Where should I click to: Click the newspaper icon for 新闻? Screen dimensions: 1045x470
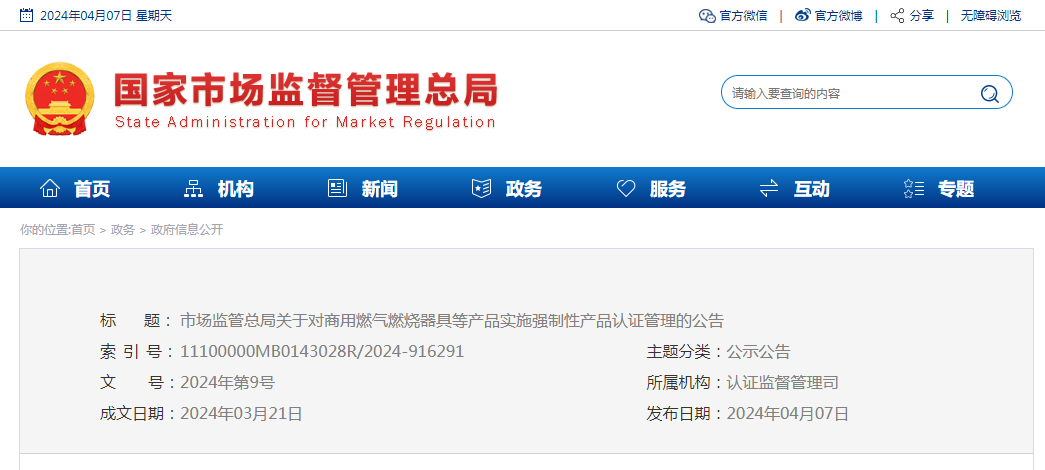[x=337, y=189]
